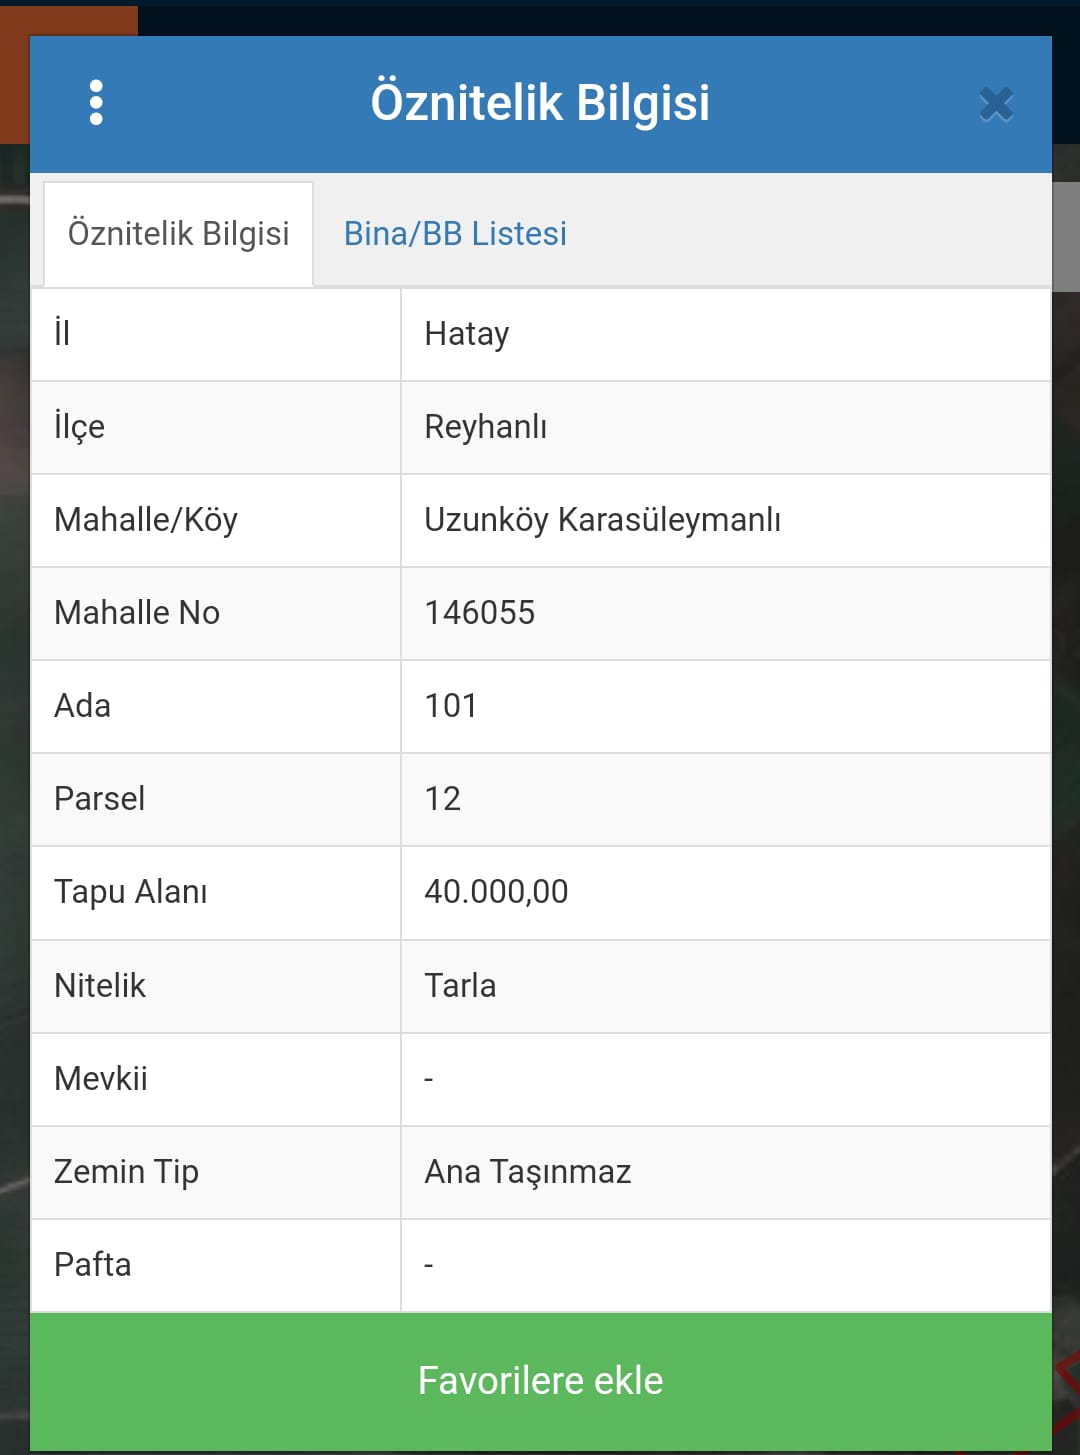Switch to the Bina/BB Listesi tab
The image size is (1080, 1455).
pyautogui.click(x=455, y=234)
